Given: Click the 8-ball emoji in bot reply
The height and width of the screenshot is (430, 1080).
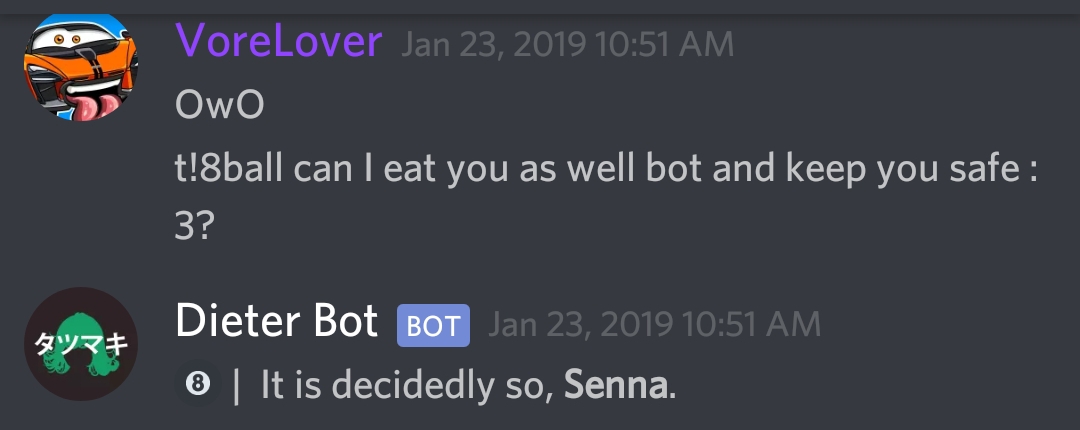Looking at the screenshot, I should pyautogui.click(x=198, y=385).
